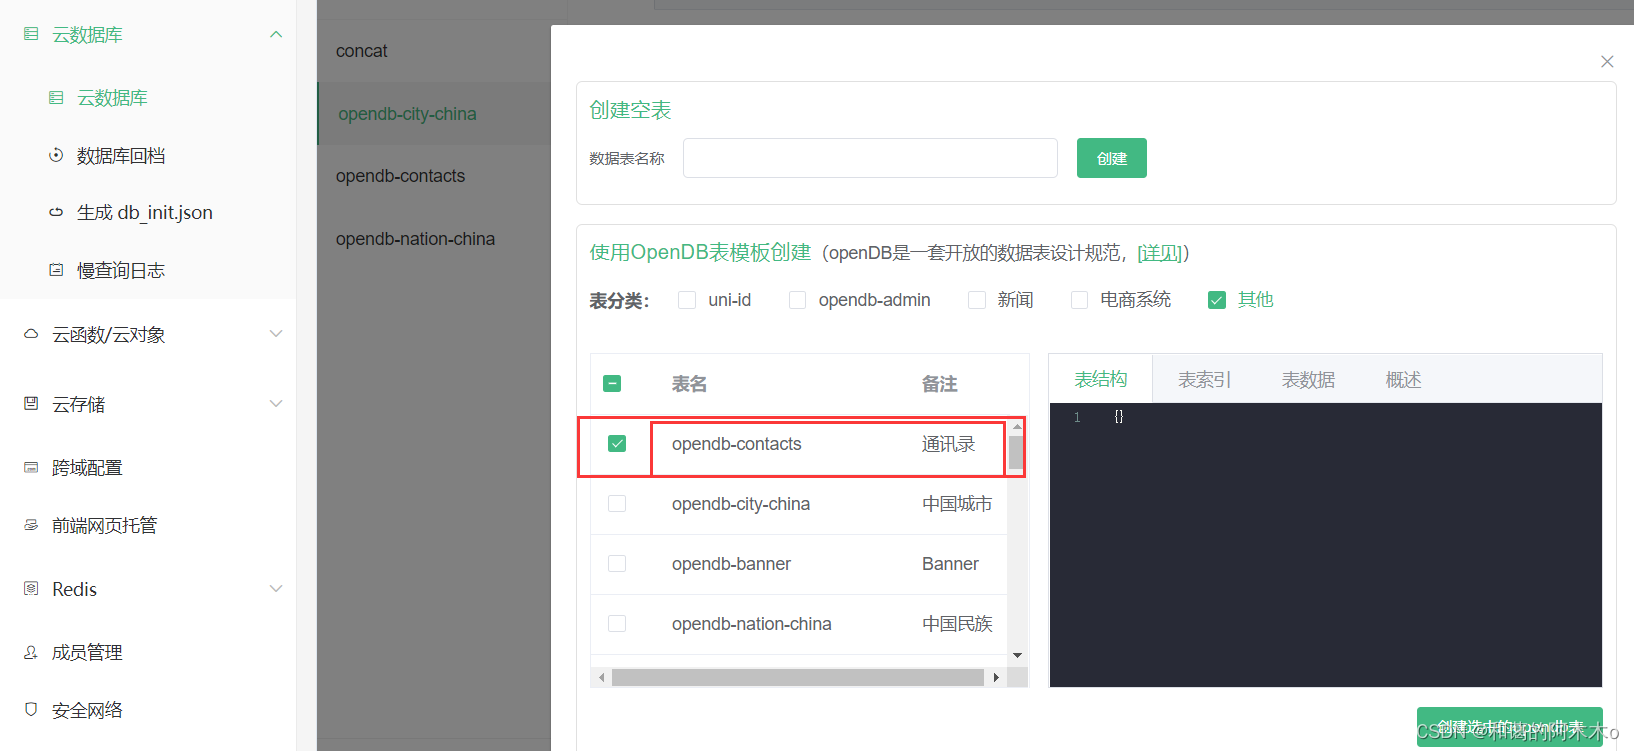Click the 云数据库 submenu icon
Image resolution: width=1634 pixels, height=751 pixels.
[56, 98]
